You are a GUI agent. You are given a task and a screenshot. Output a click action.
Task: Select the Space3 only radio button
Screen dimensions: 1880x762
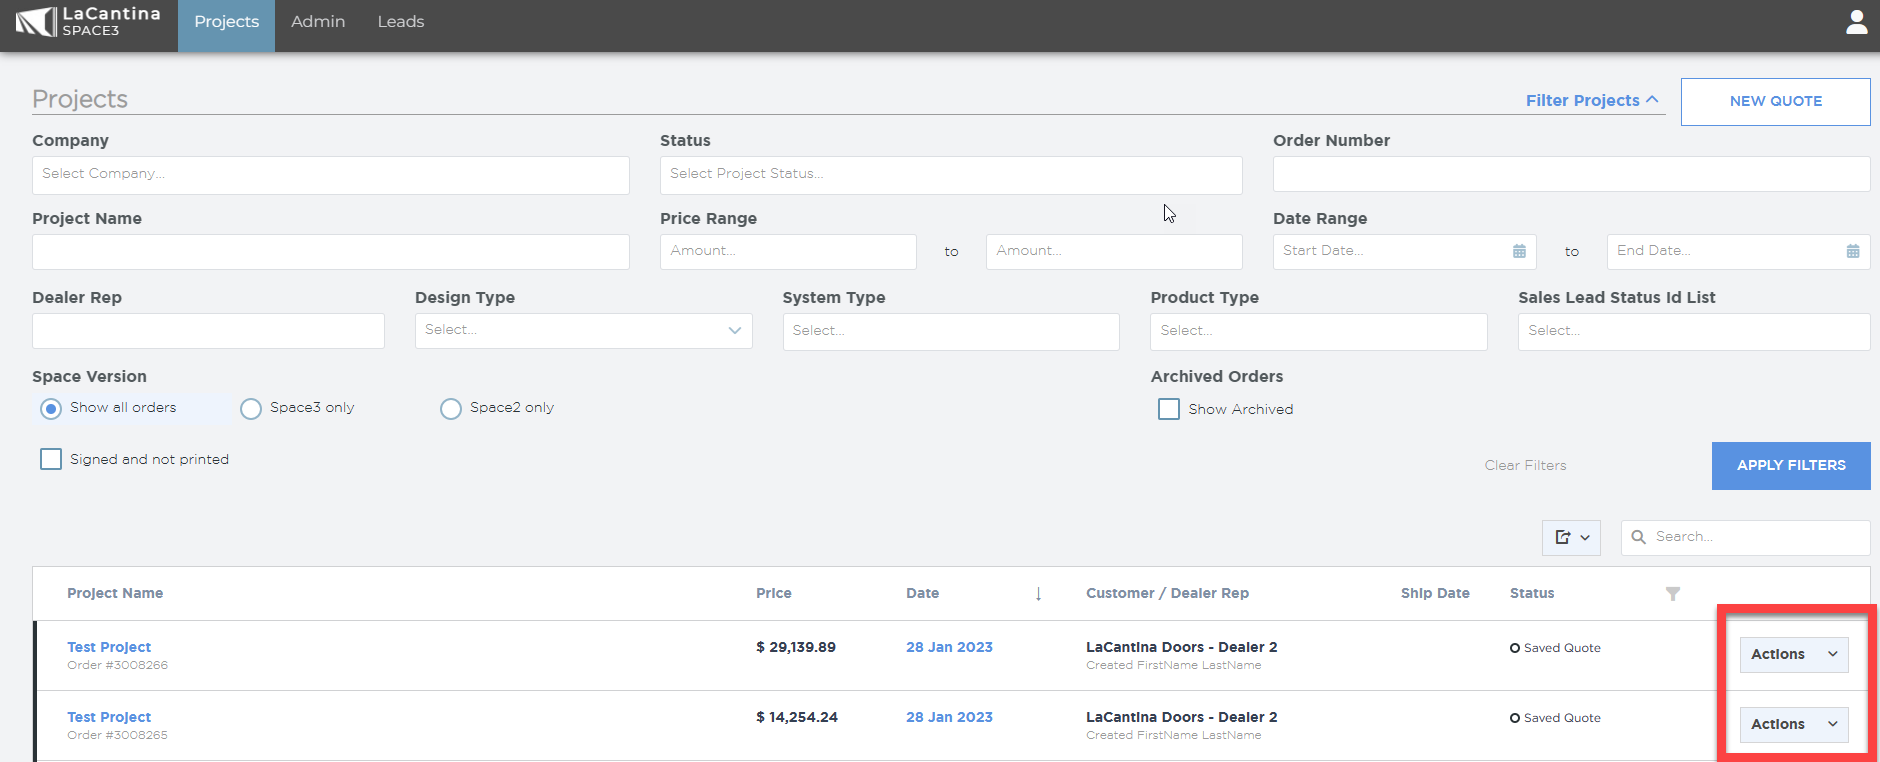pos(251,409)
